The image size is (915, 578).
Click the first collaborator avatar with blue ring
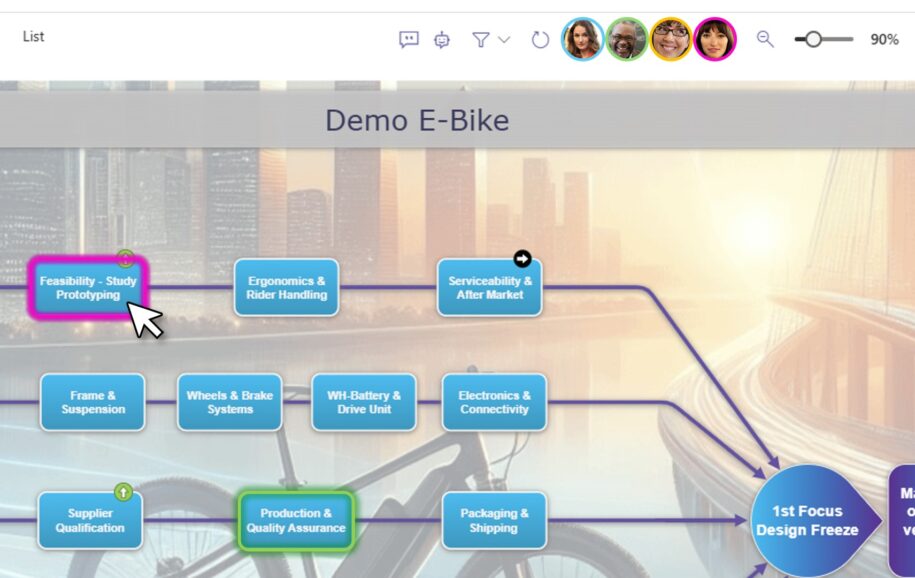tap(583, 40)
